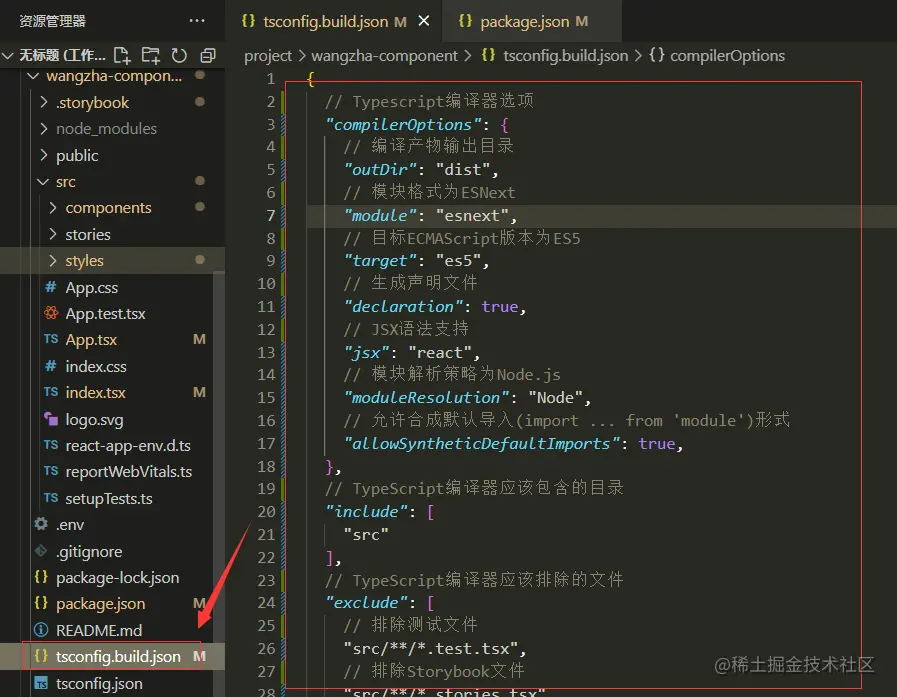The height and width of the screenshot is (697, 897).
Task: Open index.tsx file
Action: (x=96, y=393)
